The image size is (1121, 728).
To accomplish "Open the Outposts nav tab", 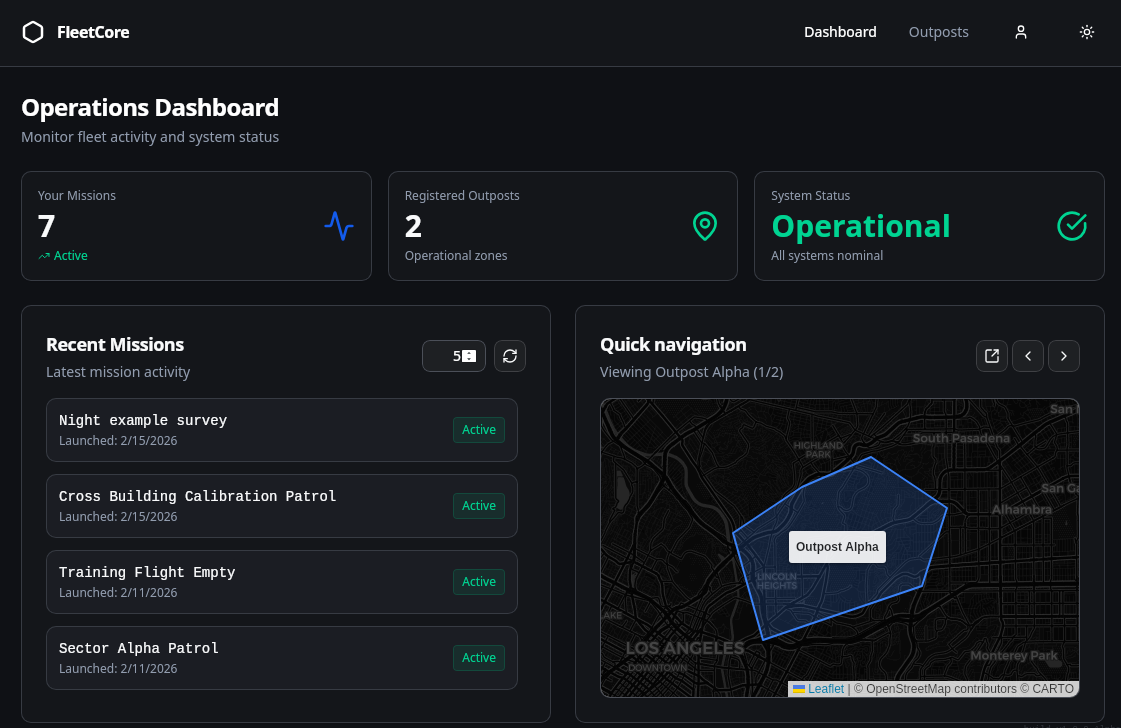I will coord(938,32).
